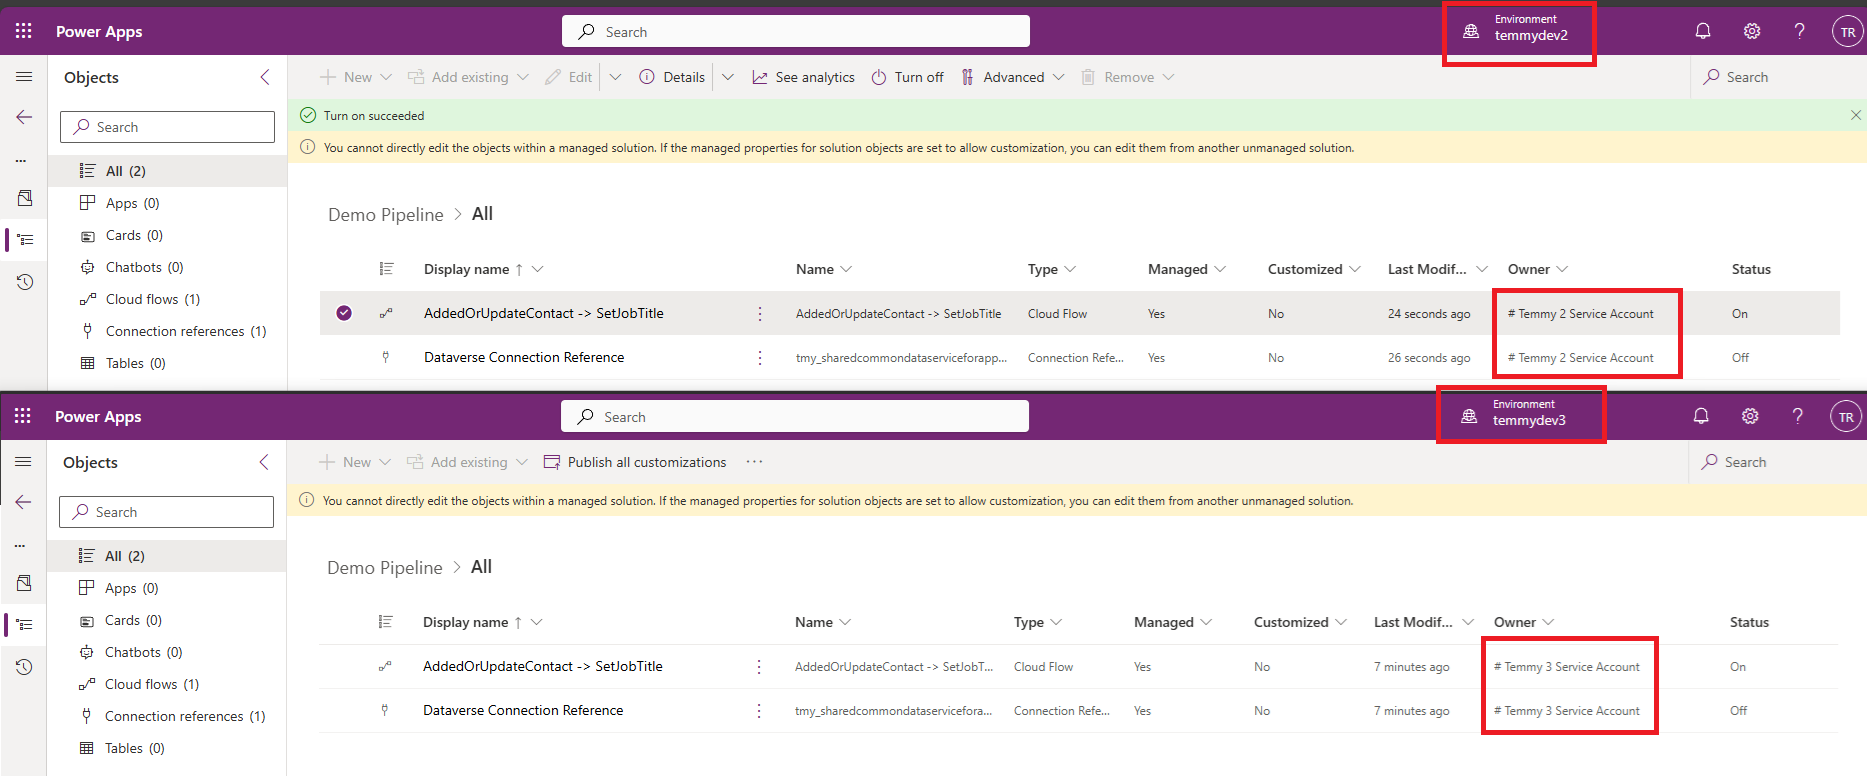Click help question mark in temmydev2 window

coord(1800,31)
